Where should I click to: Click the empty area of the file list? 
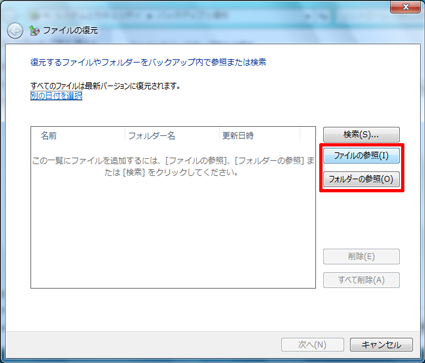[x=173, y=233]
